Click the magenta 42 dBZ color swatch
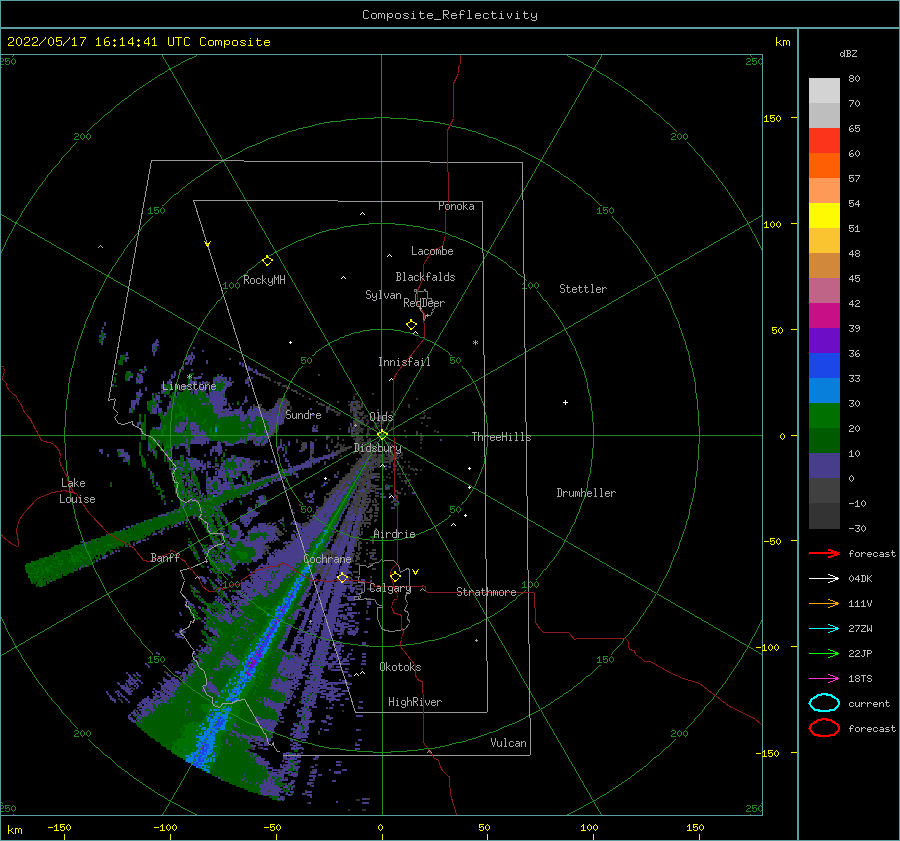 pyautogui.click(x=824, y=315)
